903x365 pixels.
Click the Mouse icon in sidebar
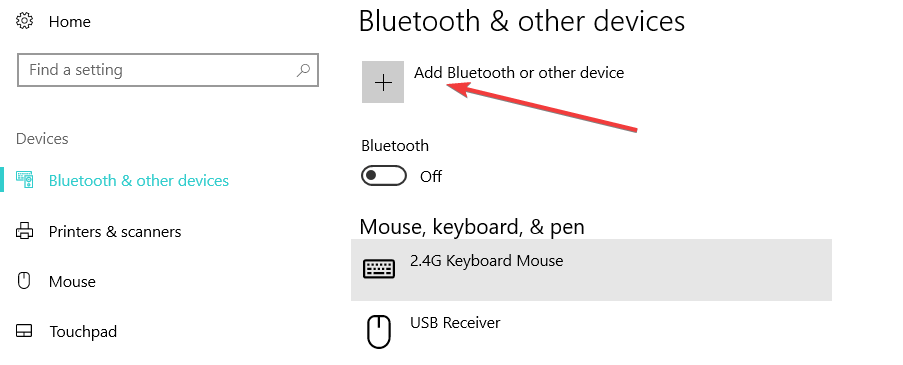pos(24,281)
